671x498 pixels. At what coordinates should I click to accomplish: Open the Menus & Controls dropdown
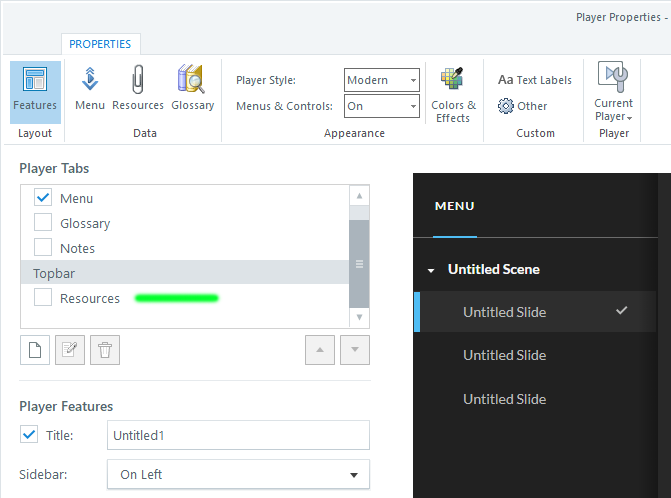coord(382,106)
